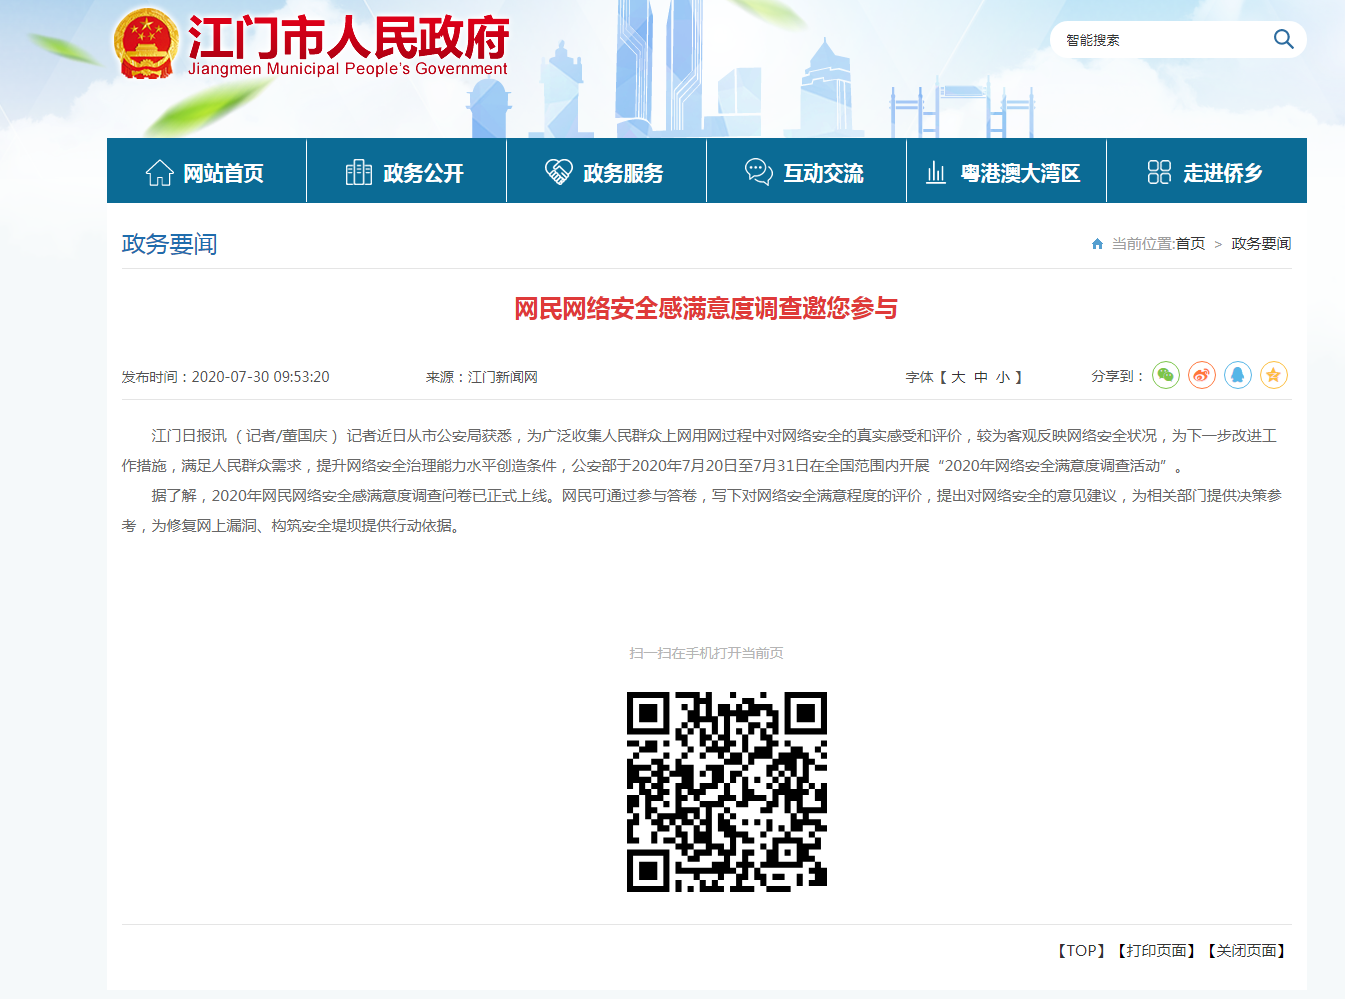Click the English title Jiangmen Municipal People's Government
Viewport: 1345px width, 999px height.
[348, 69]
